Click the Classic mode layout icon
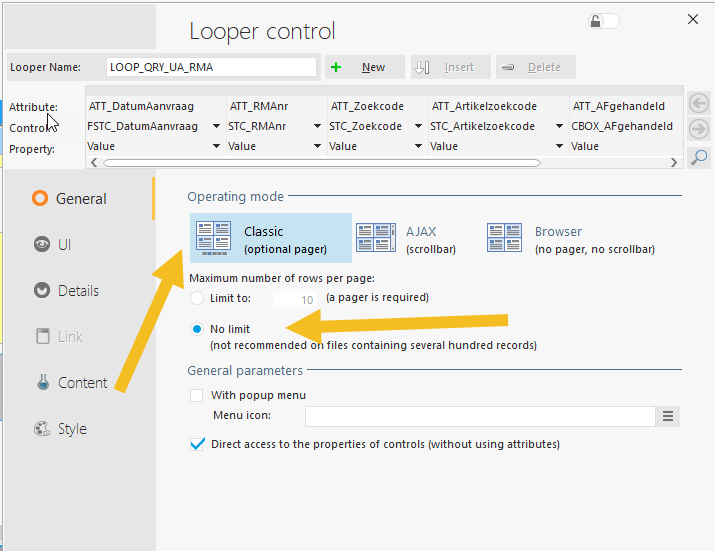This screenshot has width=715, height=551. click(213, 238)
